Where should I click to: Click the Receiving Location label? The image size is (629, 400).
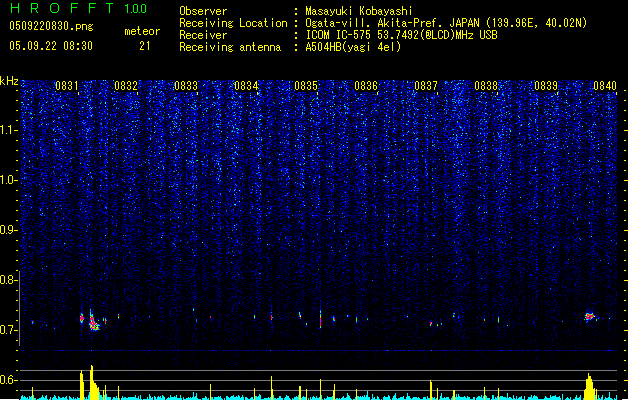coord(233,23)
